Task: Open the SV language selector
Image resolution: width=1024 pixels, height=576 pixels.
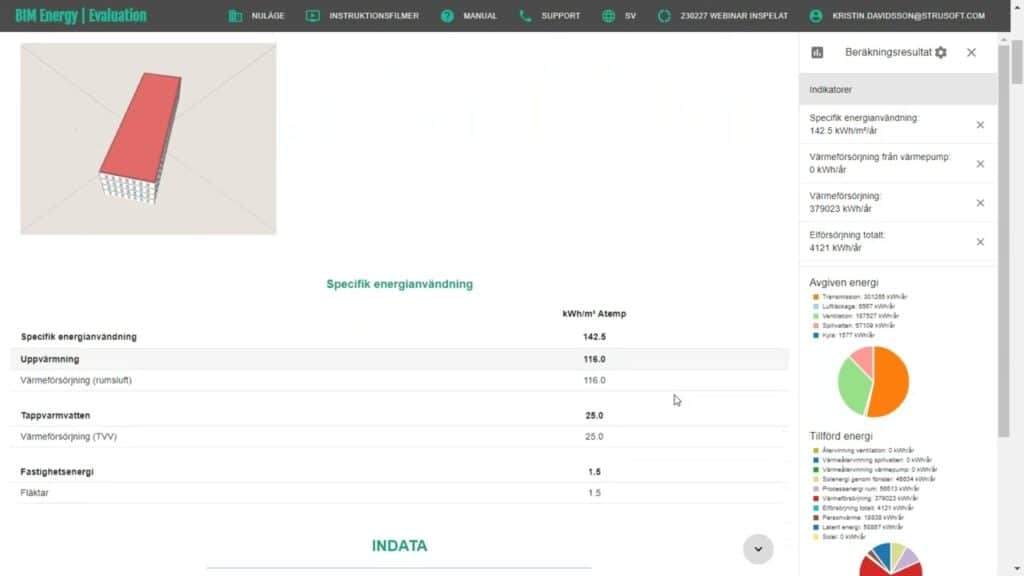Action: [x=630, y=16]
